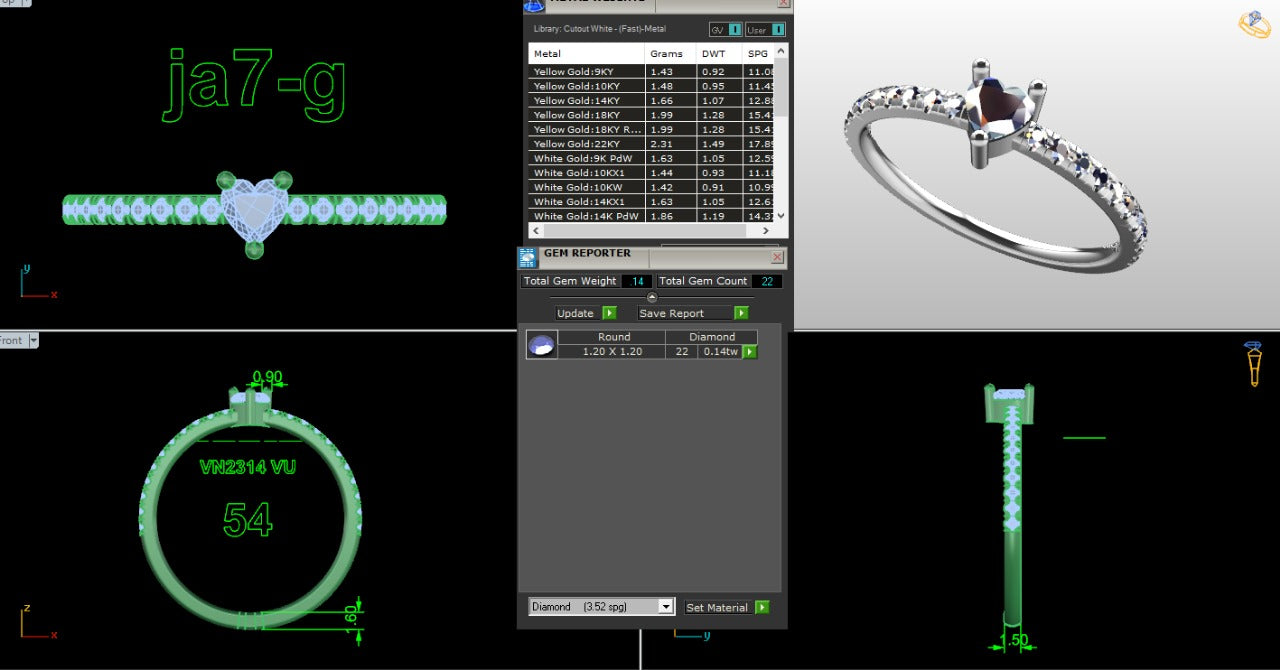Collapse the Gem Reporter summary with round arrow
Viewport: 1280px width, 670px height.
tap(652, 297)
